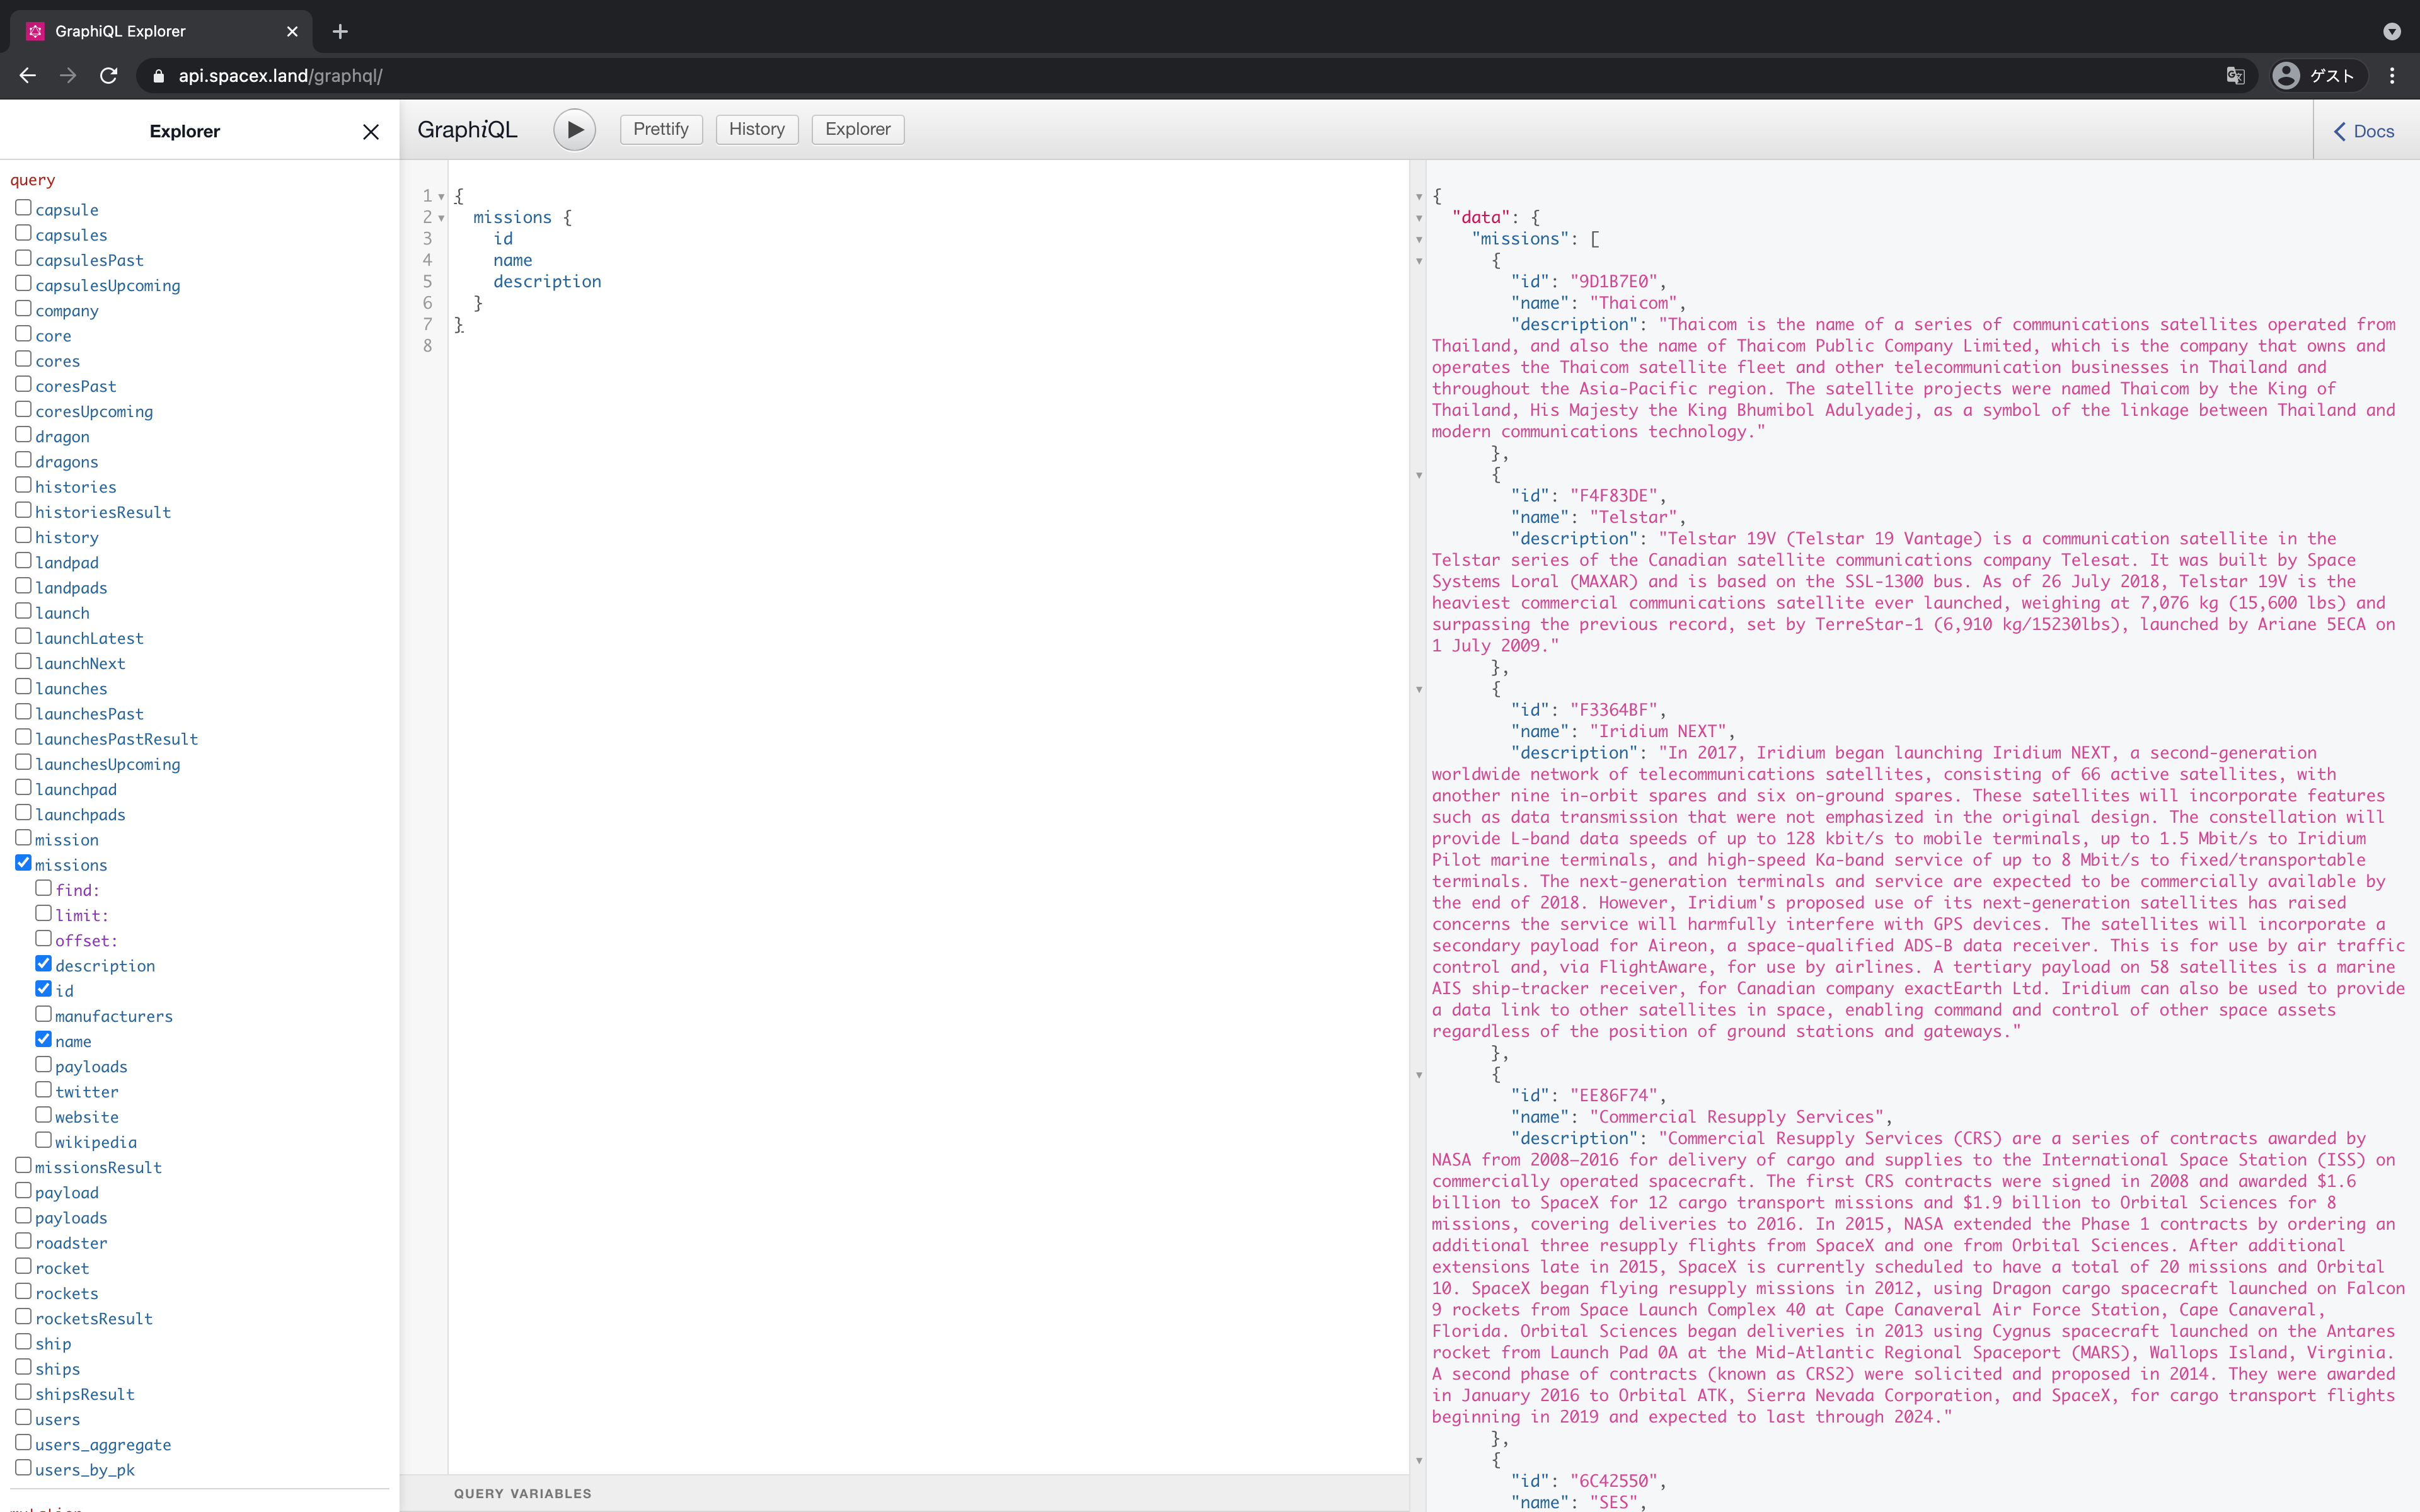The image size is (2420, 1512).
Task: Click the Prettify button
Action: 660,129
